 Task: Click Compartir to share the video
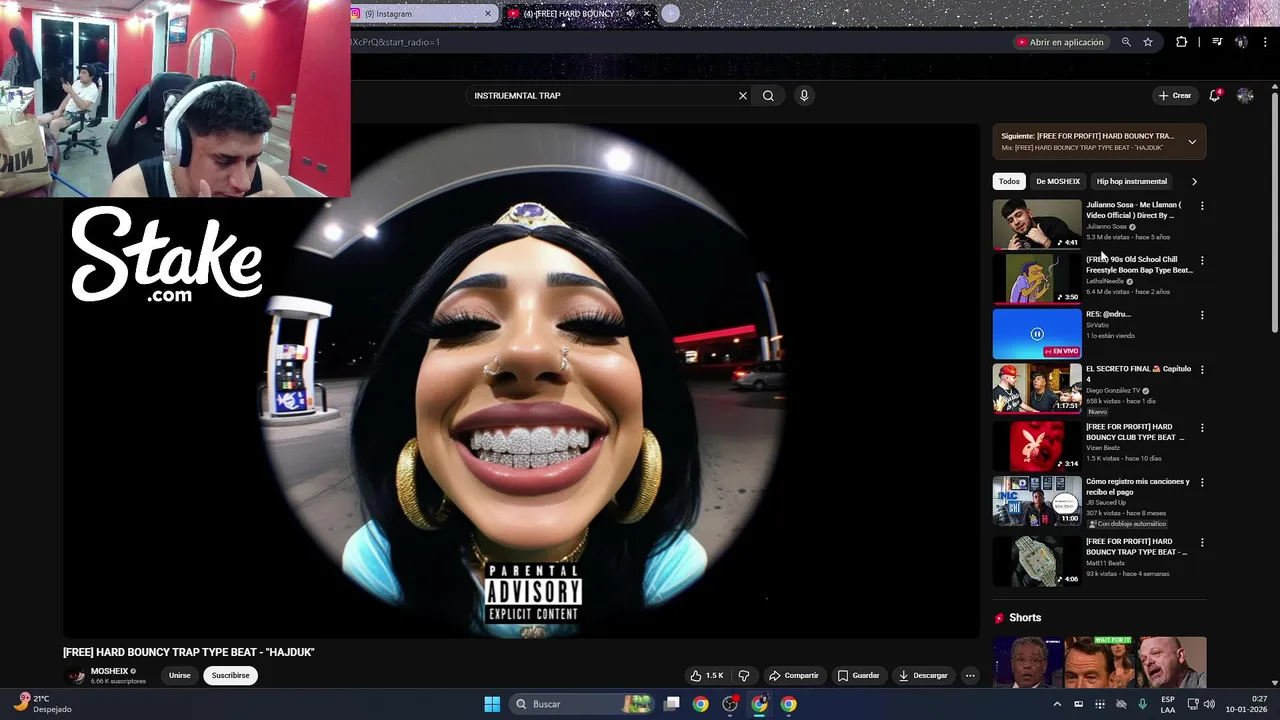tap(794, 676)
